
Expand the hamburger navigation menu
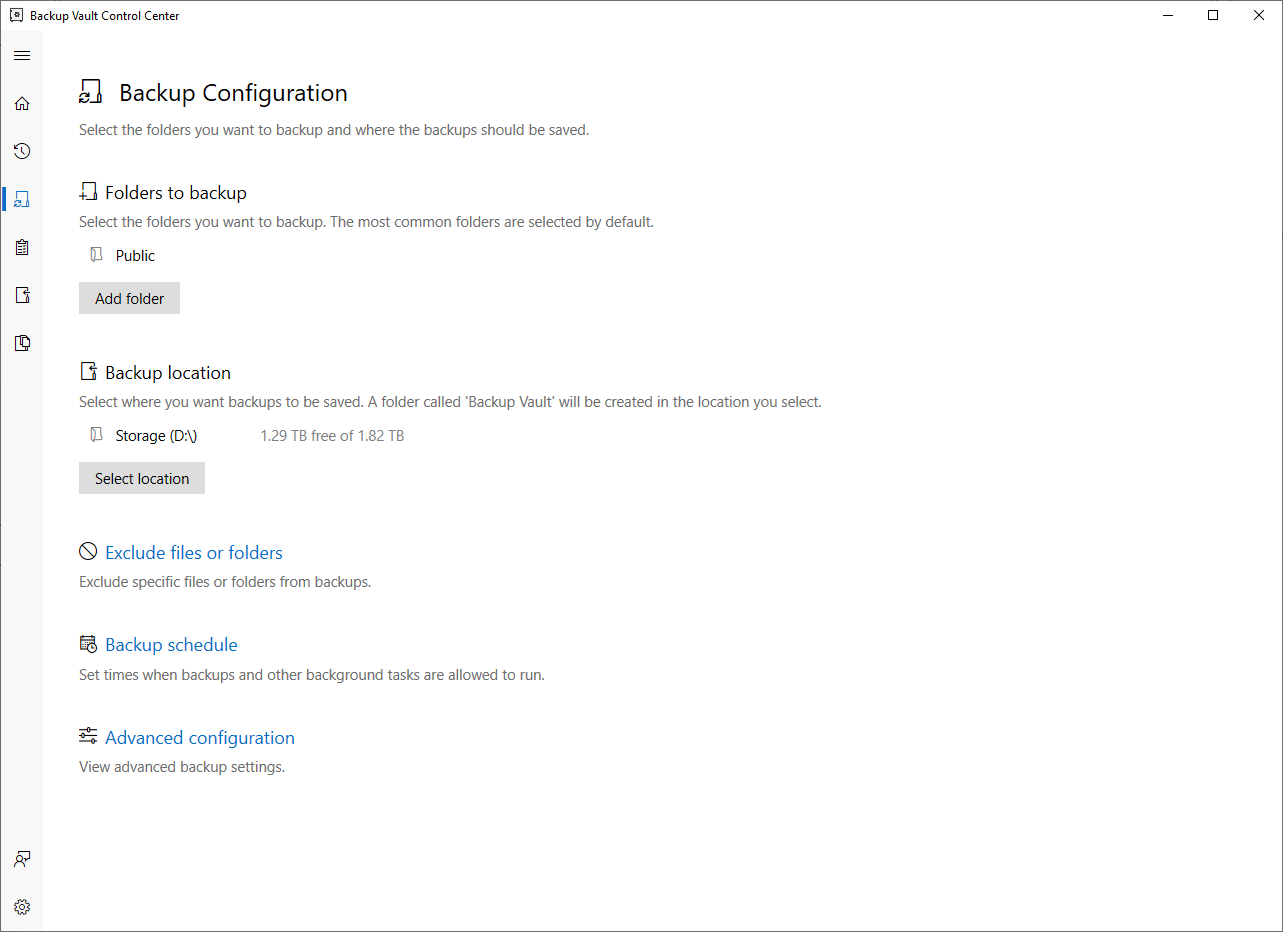coord(22,56)
